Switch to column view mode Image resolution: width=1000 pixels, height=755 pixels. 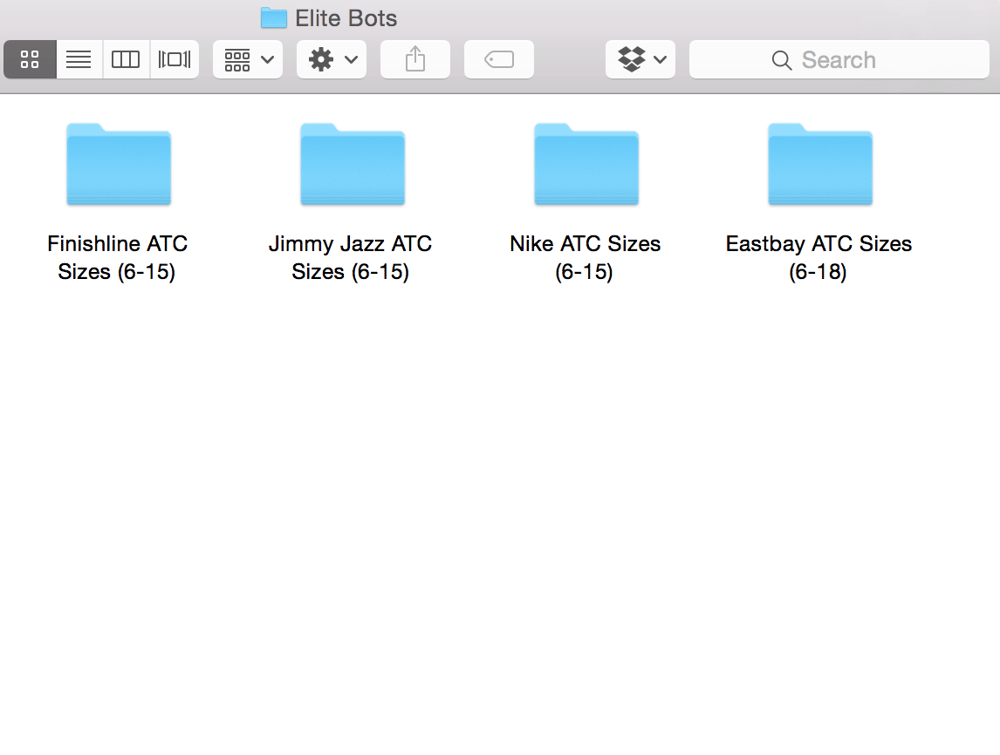coord(126,59)
